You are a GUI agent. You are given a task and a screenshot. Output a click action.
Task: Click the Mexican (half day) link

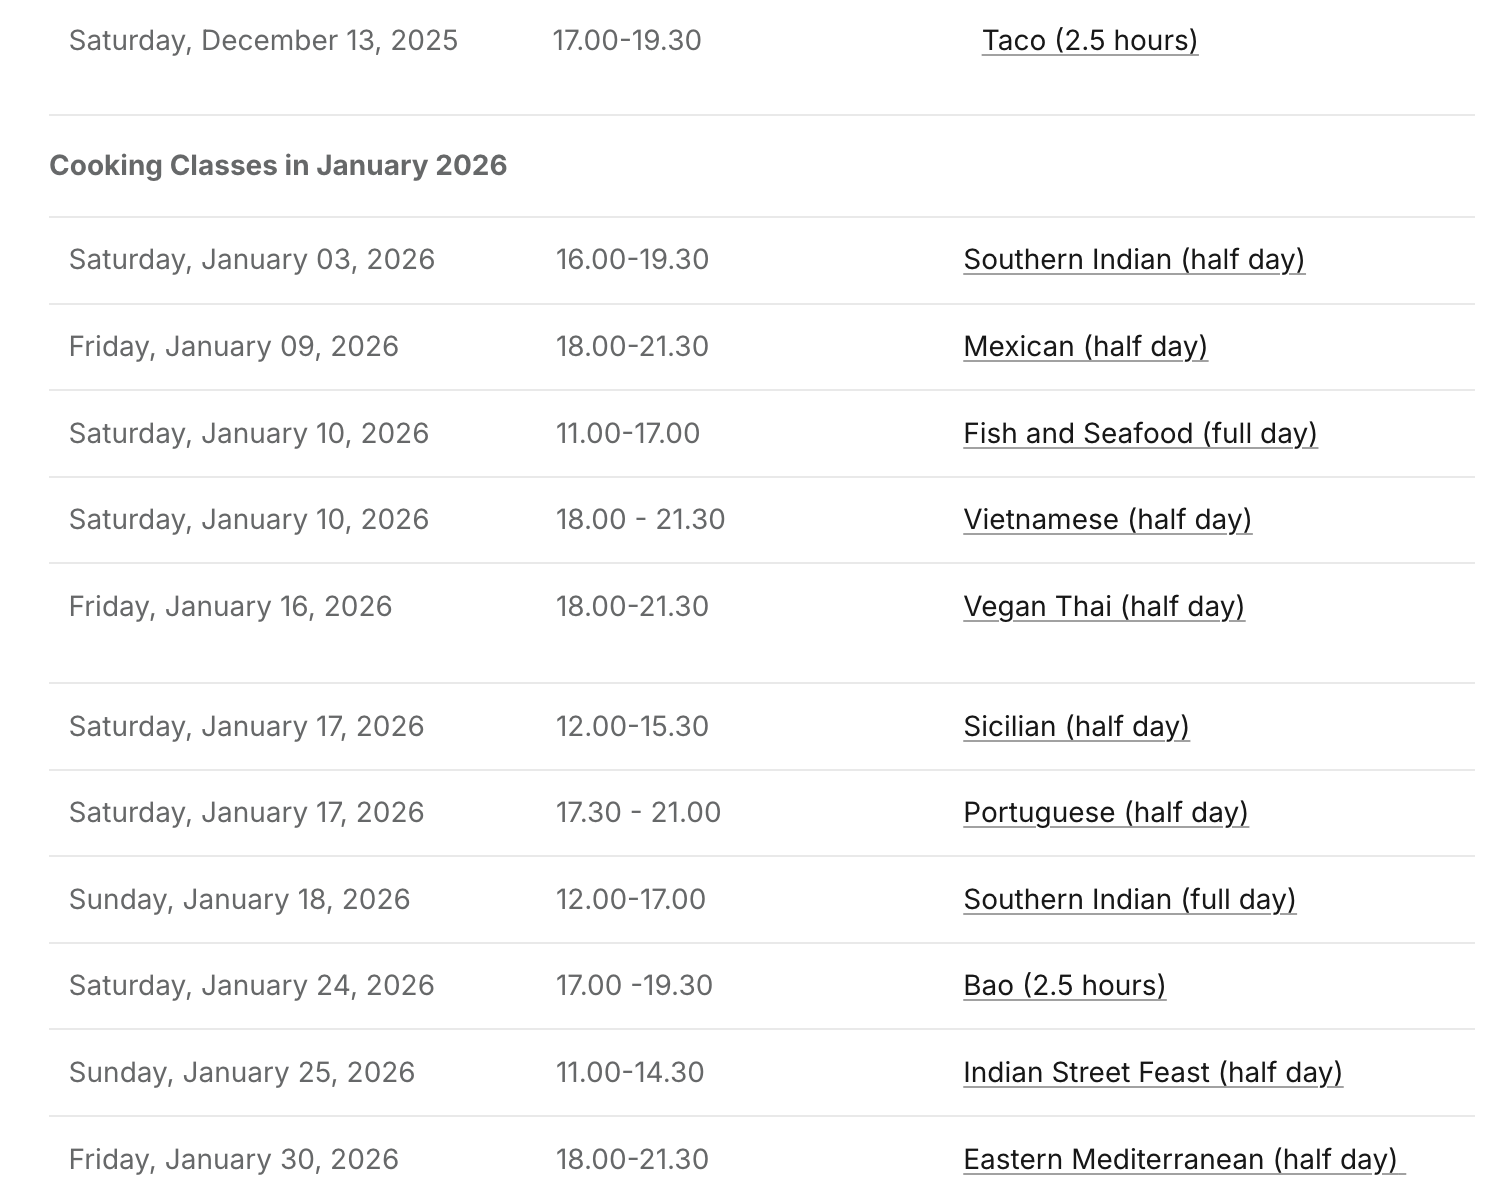1085,346
